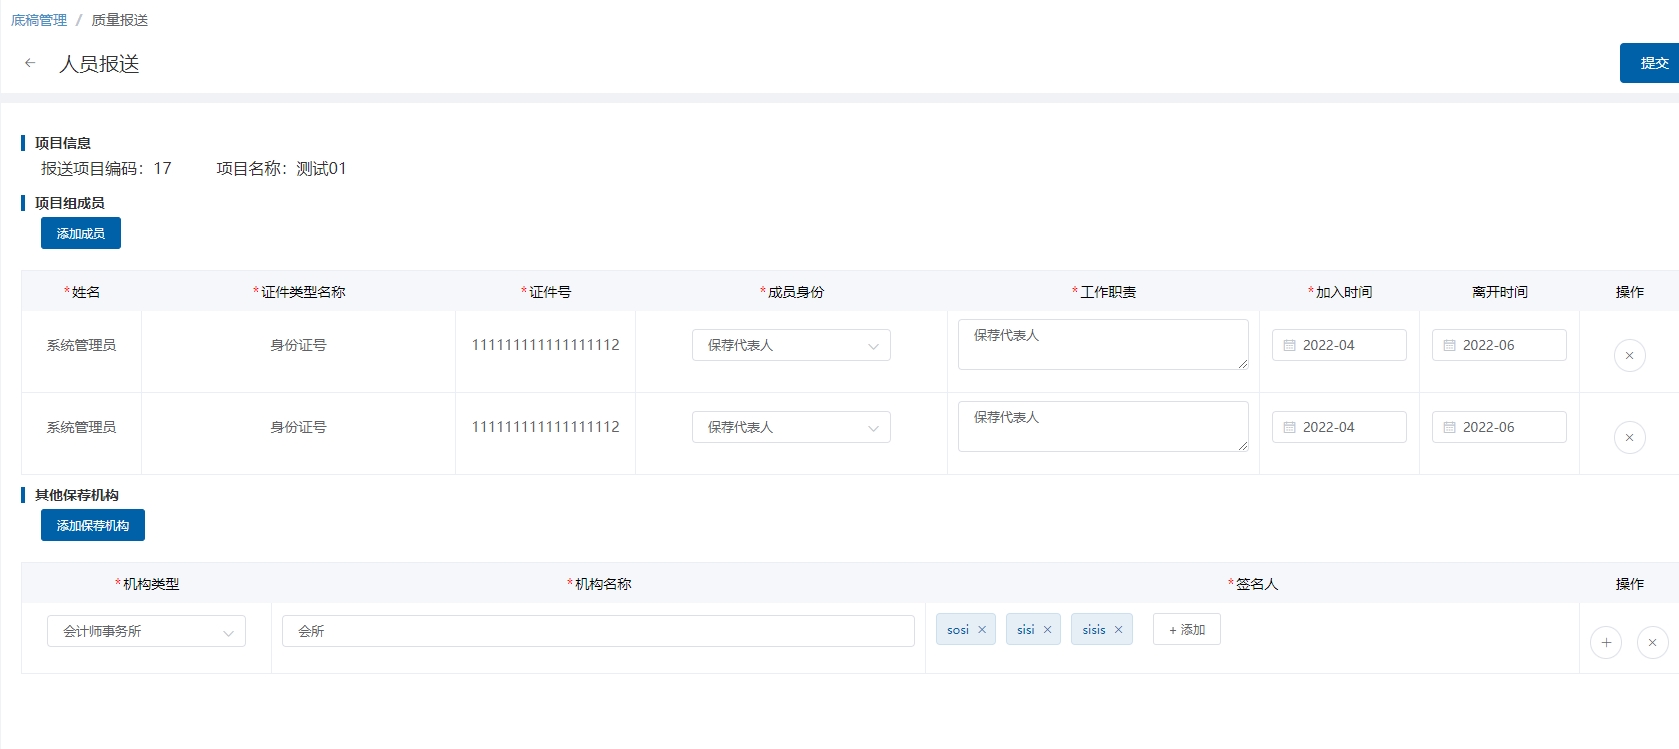The image size is (1679, 749).
Task: Remove the sosi signer tag
Action: coord(982,630)
